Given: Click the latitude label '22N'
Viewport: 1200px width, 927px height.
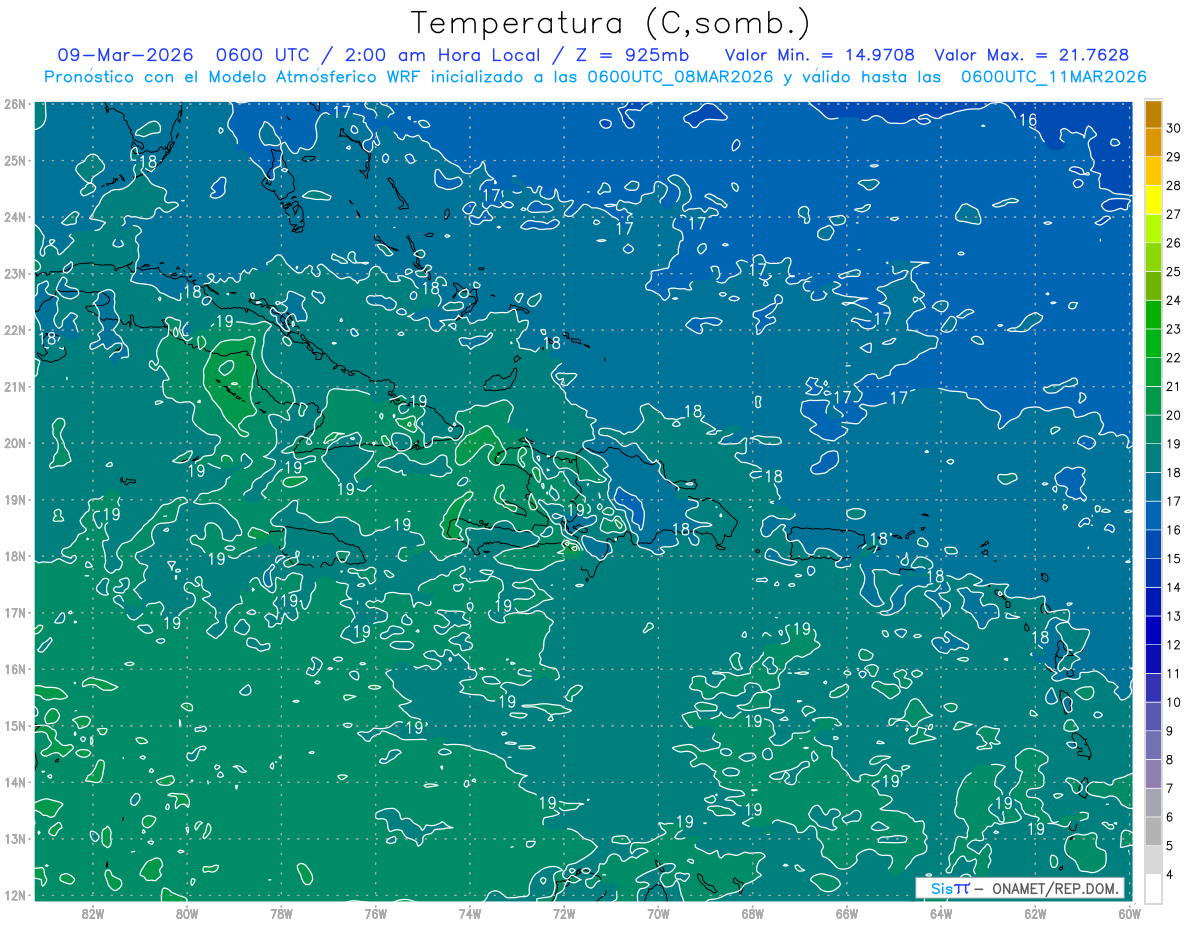Looking at the screenshot, I should click(x=15, y=330).
